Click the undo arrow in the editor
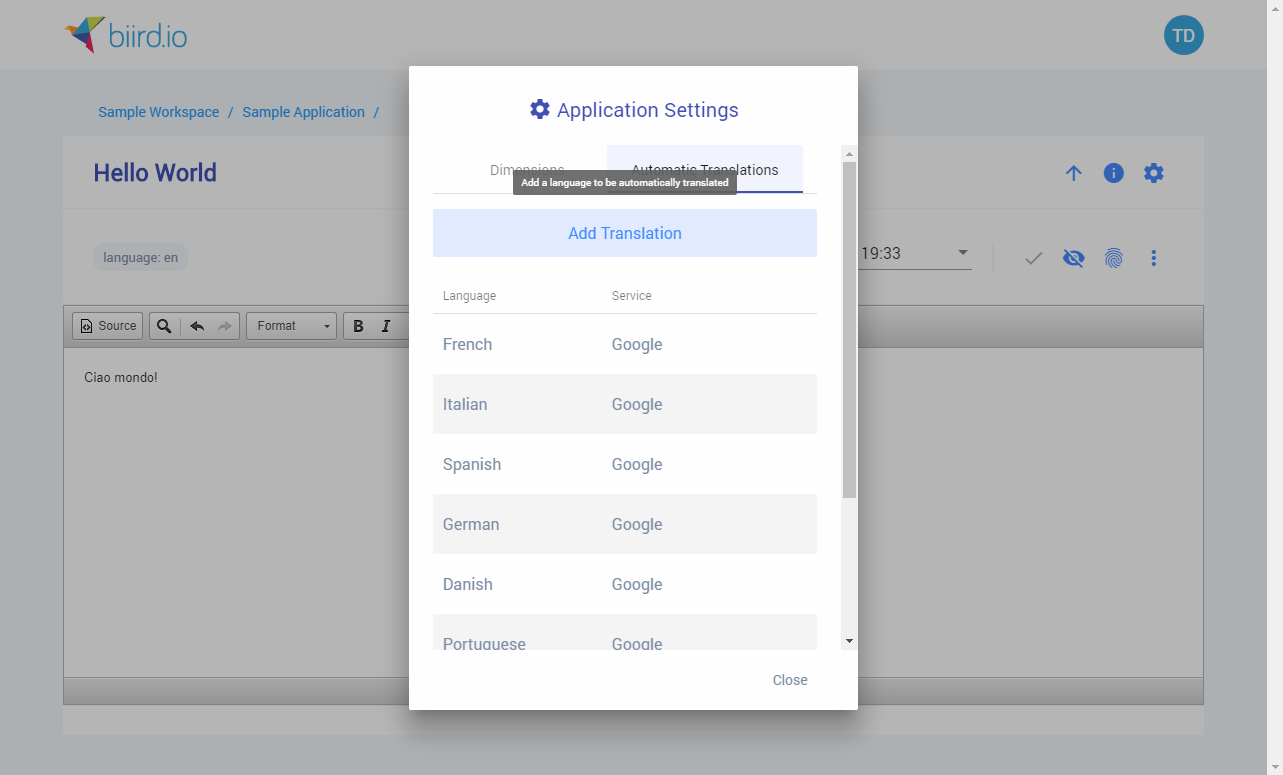This screenshot has height=775, width=1283. (197, 326)
